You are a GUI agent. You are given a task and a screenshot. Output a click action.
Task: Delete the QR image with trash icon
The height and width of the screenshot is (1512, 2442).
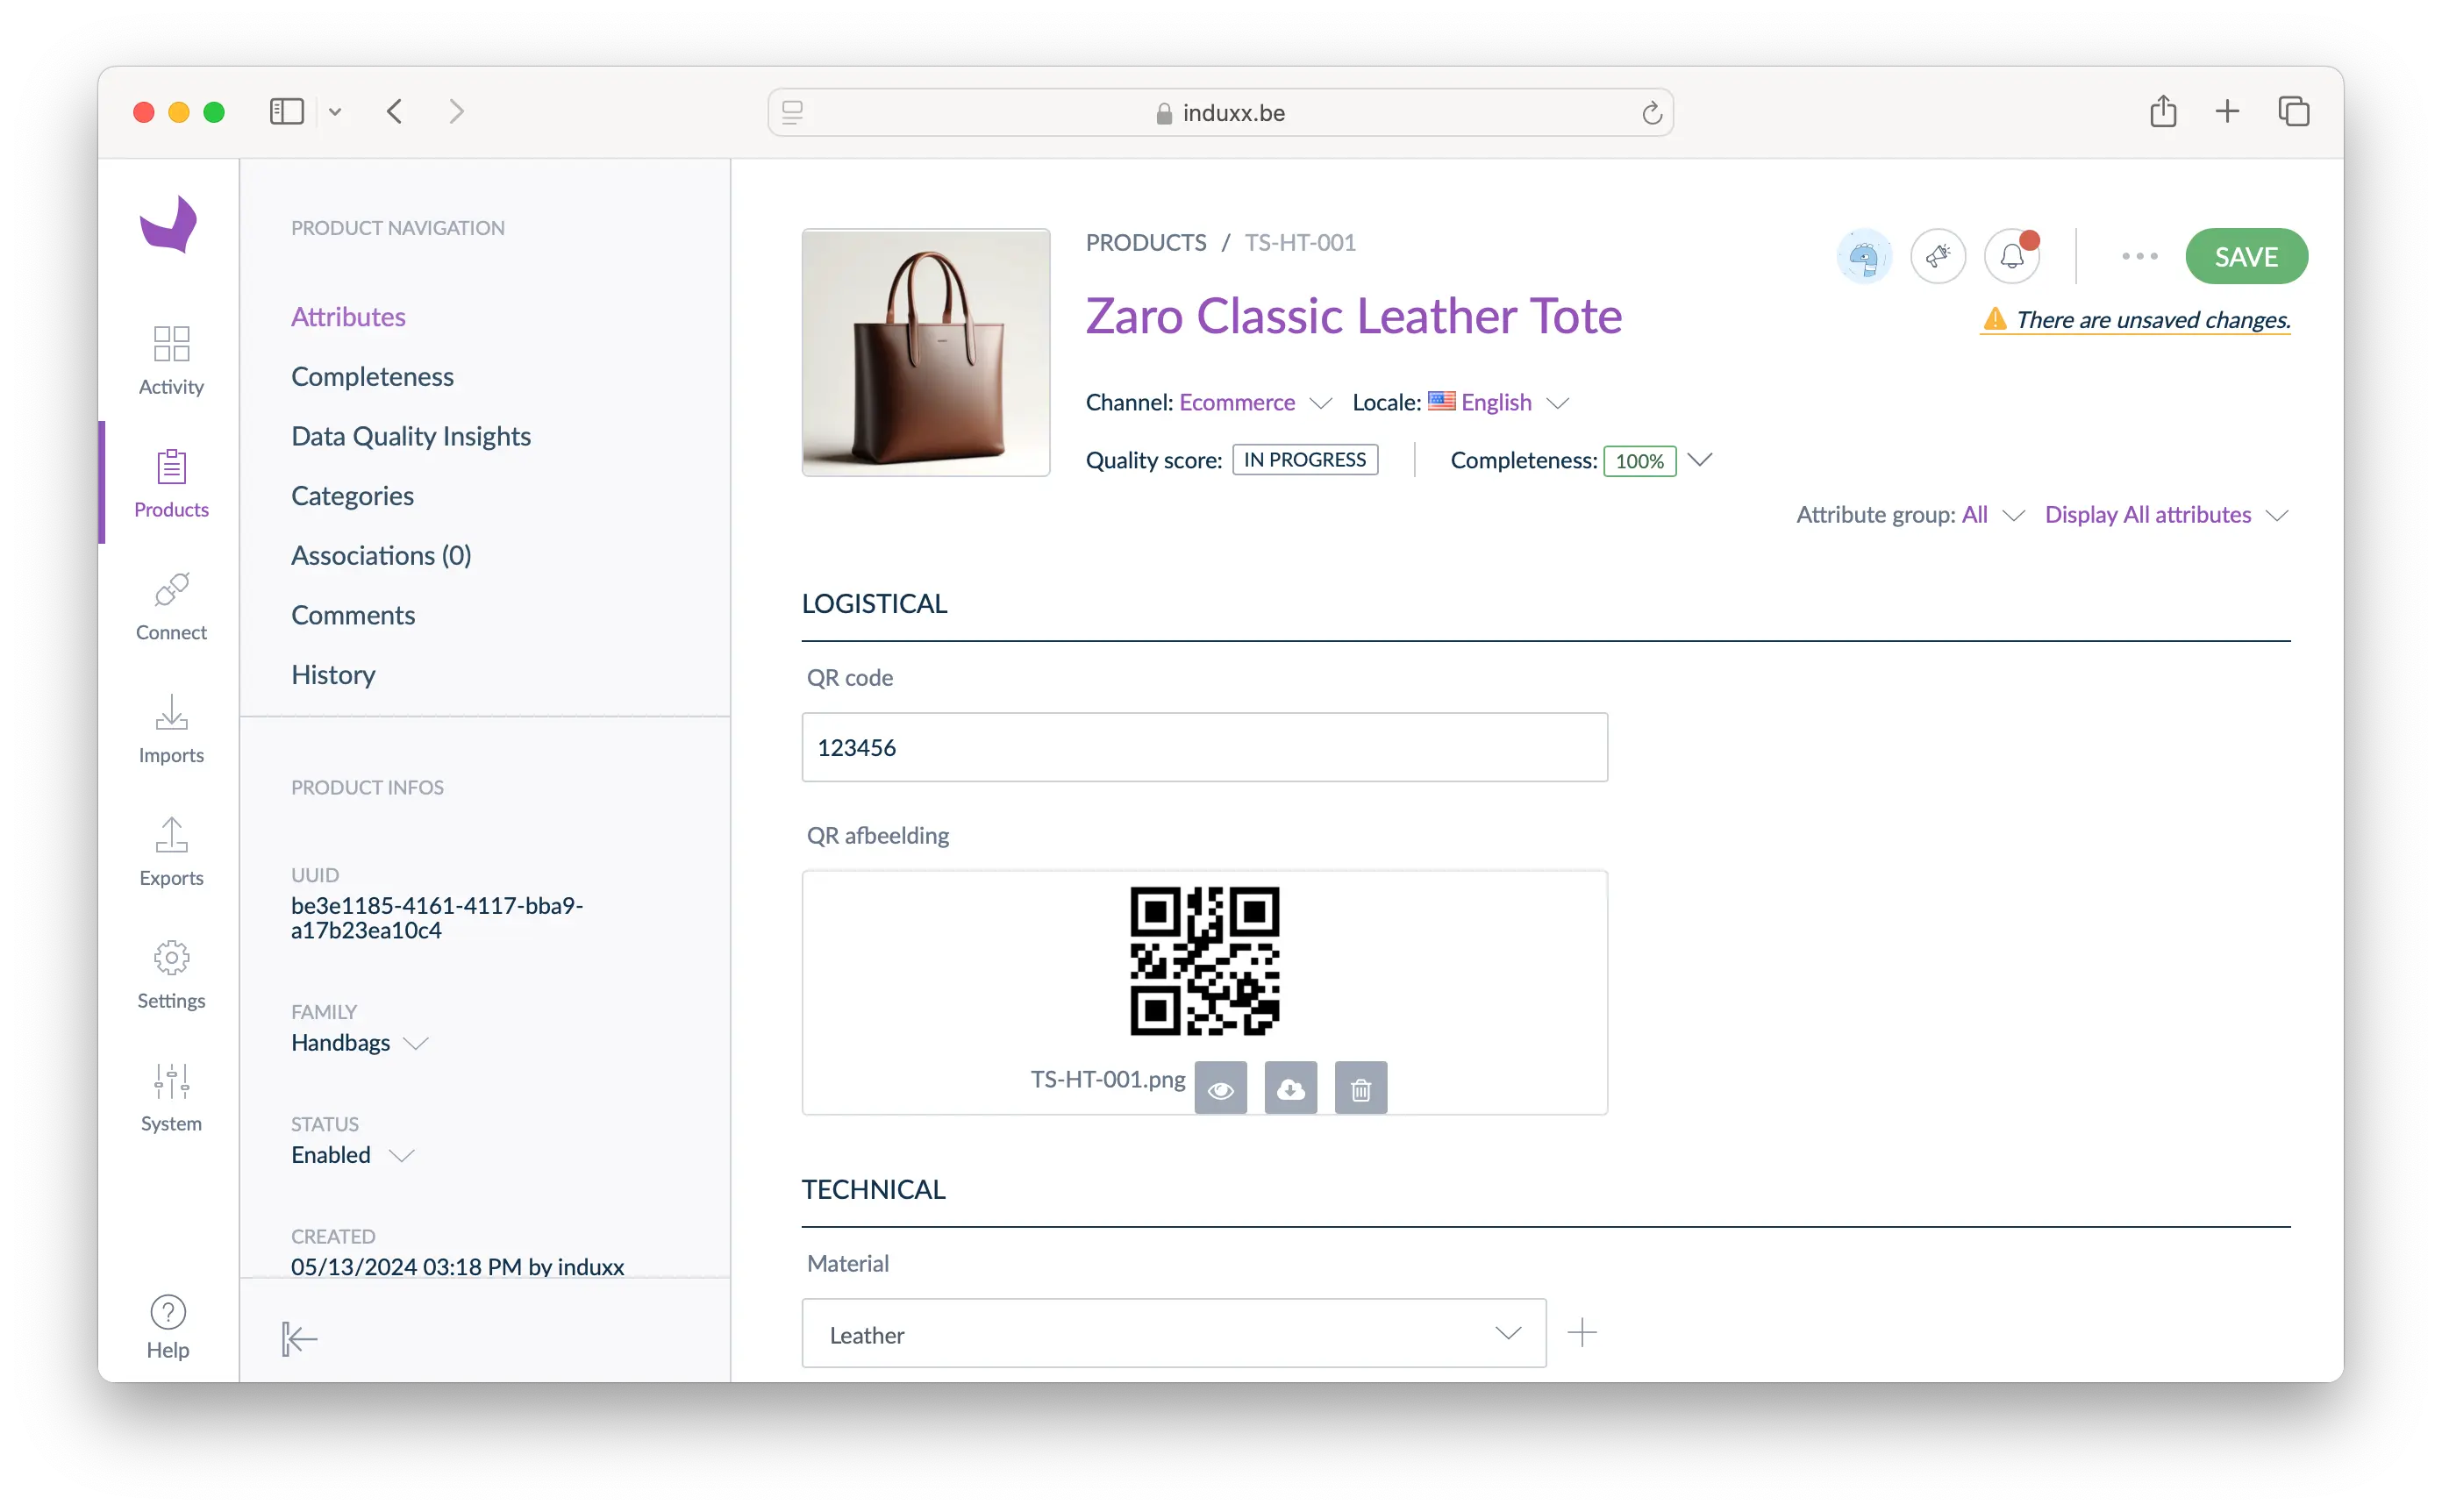pos(1360,1088)
